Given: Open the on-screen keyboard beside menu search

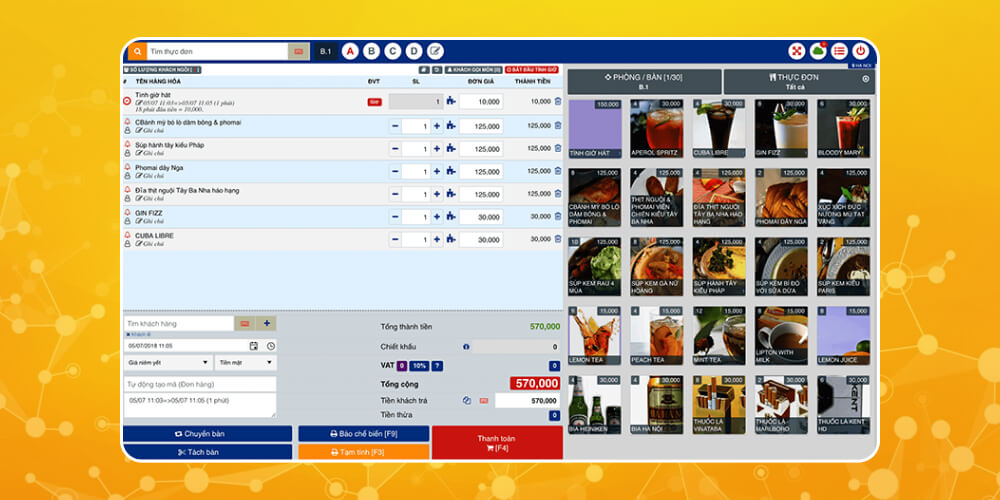Looking at the screenshot, I should point(298,51).
